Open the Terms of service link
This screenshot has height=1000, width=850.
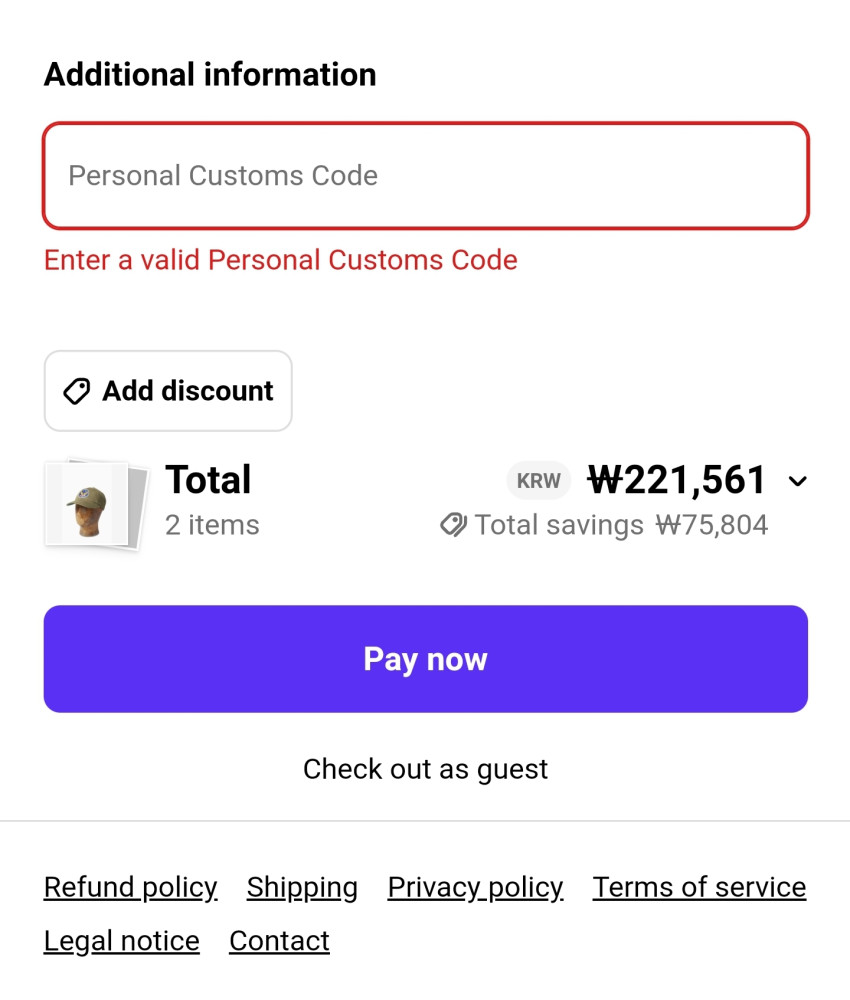click(x=699, y=887)
